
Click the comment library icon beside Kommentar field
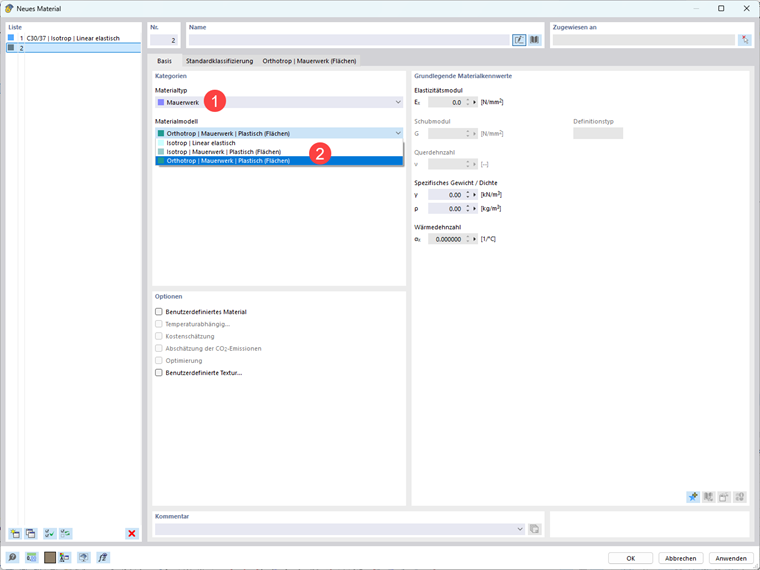pyautogui.click(x=534, y=529)
